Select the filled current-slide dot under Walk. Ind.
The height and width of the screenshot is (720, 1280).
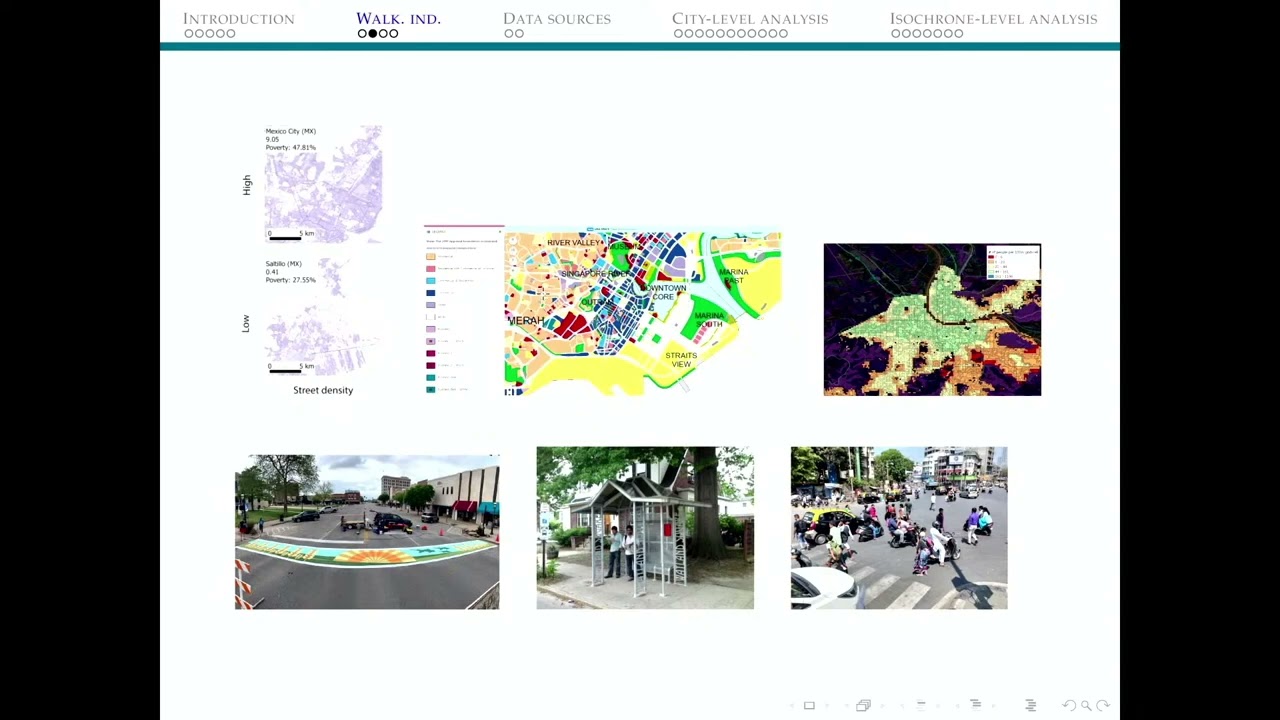click(373, 34)
